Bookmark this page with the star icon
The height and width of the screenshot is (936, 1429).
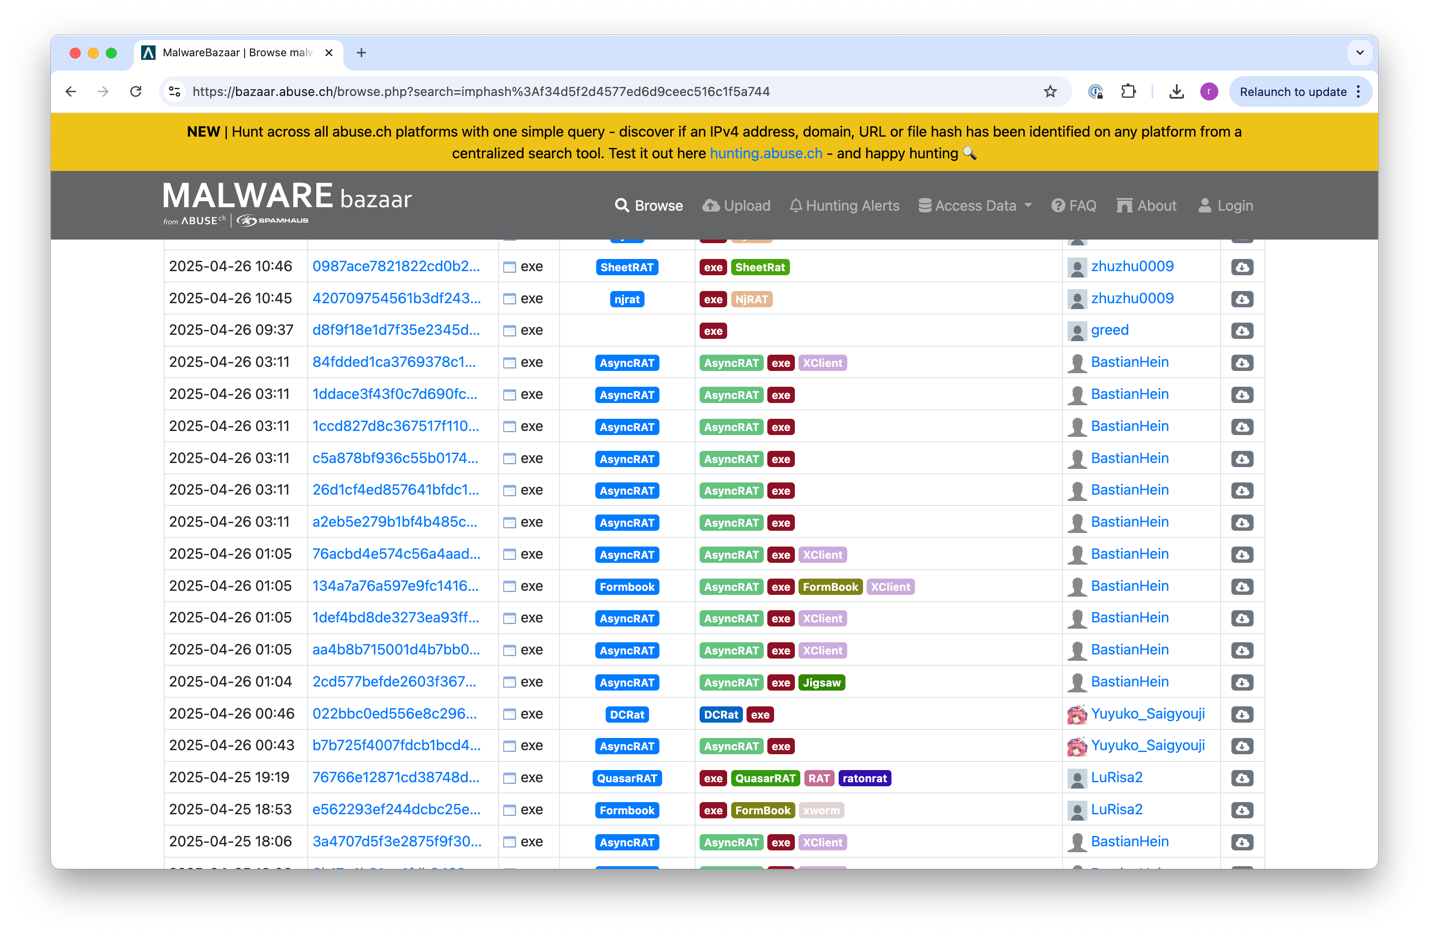pyautogui.click(x=1050, y=92)
